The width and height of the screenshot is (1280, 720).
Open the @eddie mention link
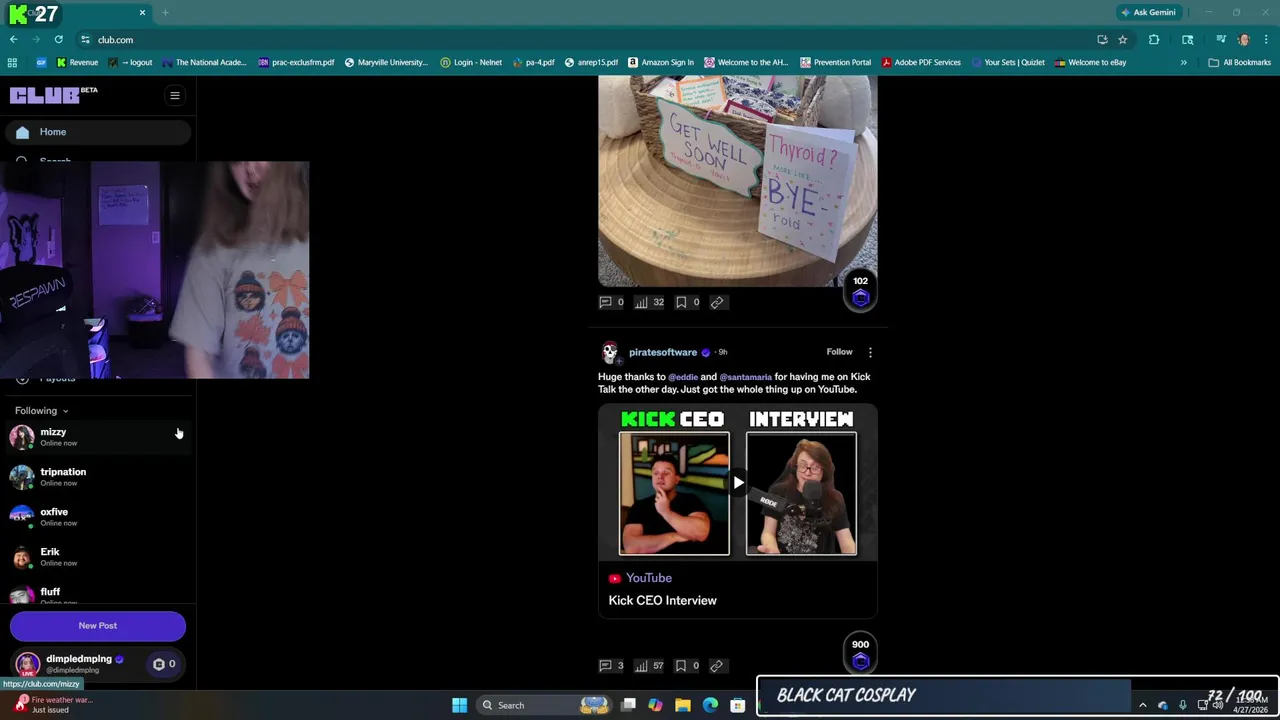(683, 377)
